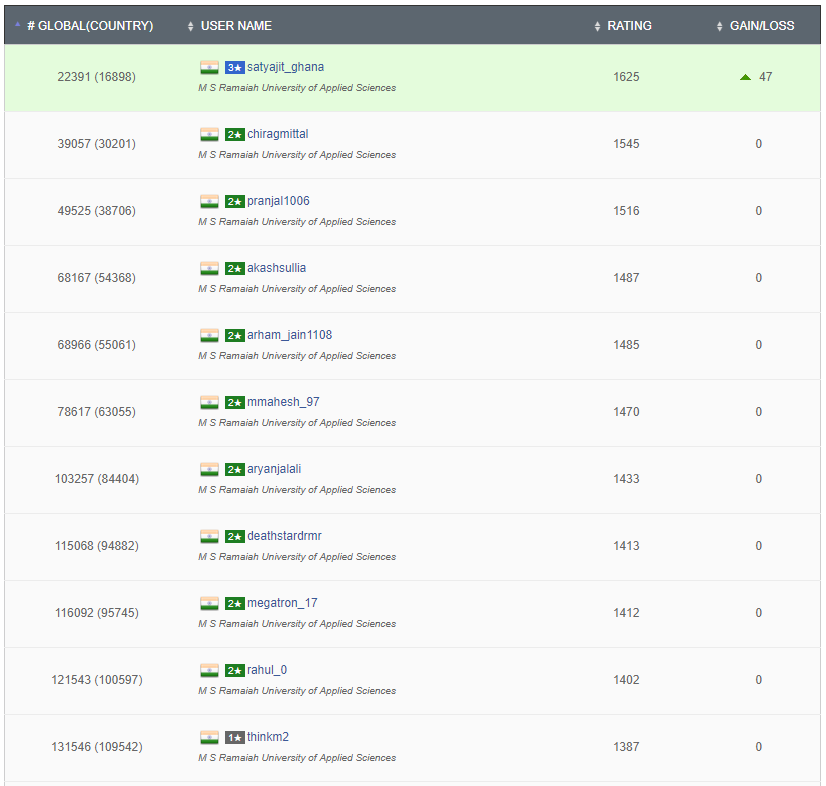Select rank cell 103257 (84404)
826x786 pixels.
click(x=96, y=478)
